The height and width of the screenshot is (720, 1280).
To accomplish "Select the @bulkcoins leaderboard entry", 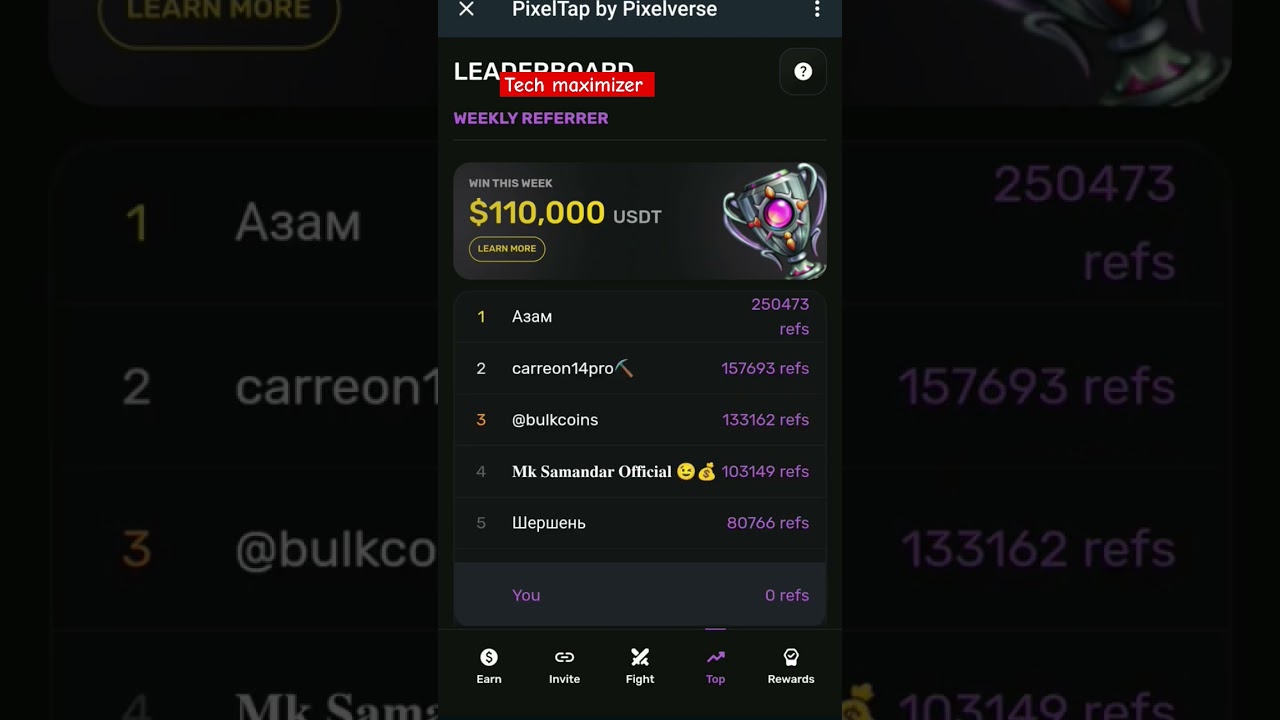I will tap(640, 420).
